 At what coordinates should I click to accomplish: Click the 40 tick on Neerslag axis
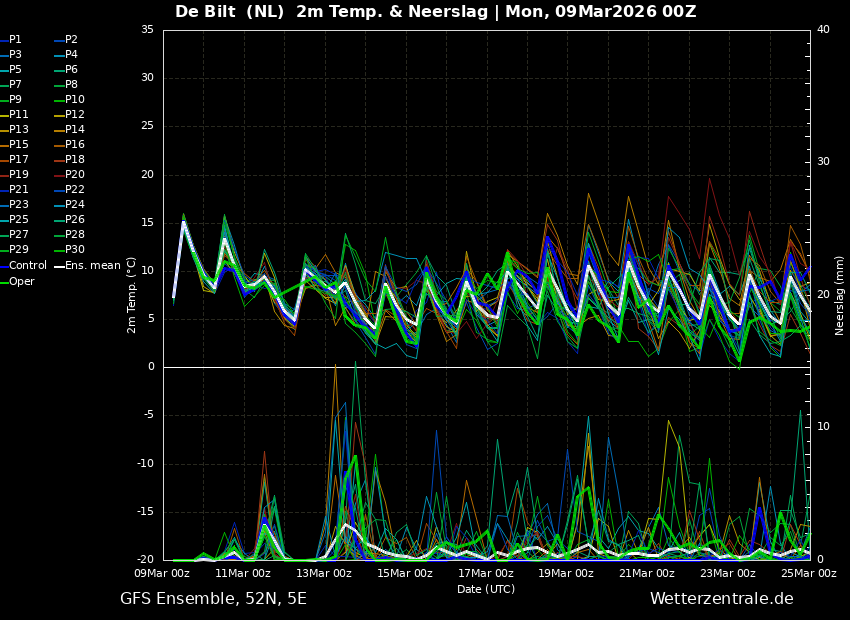(x=823, y=30)
